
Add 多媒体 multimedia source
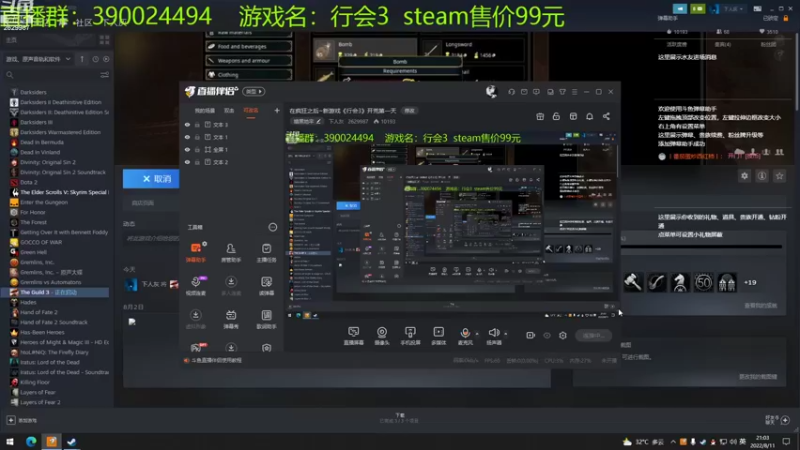pyautogui.click(x=438, y=336)
